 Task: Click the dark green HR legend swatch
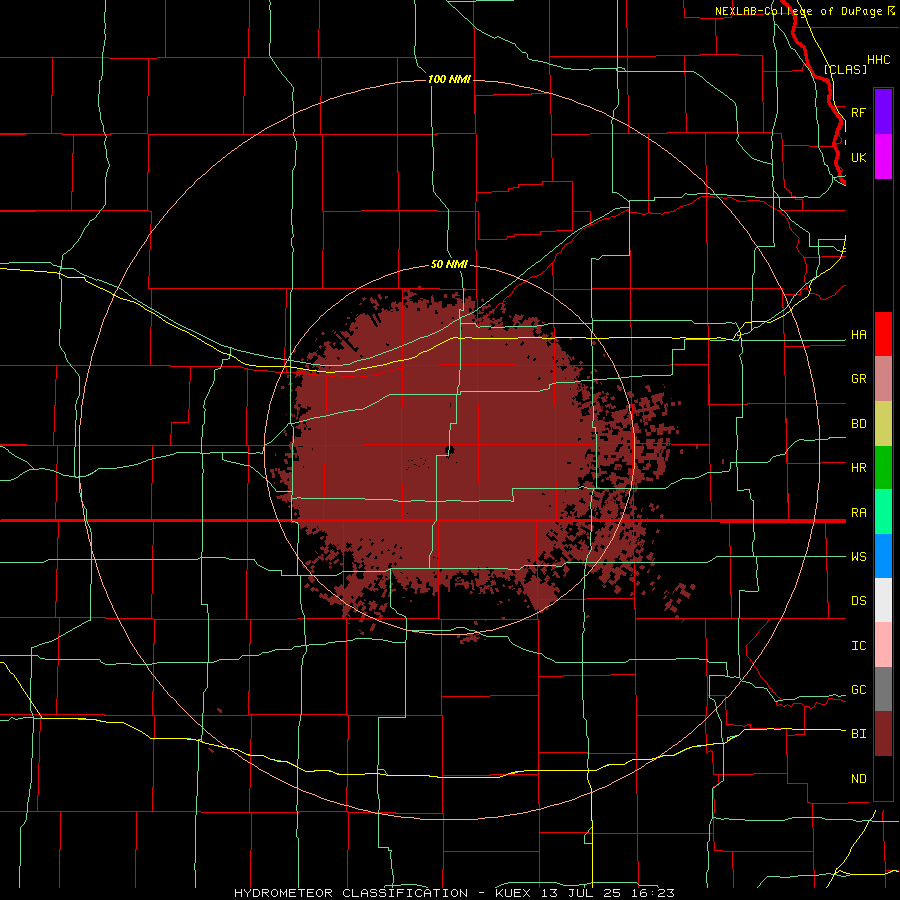pos(883,468)
